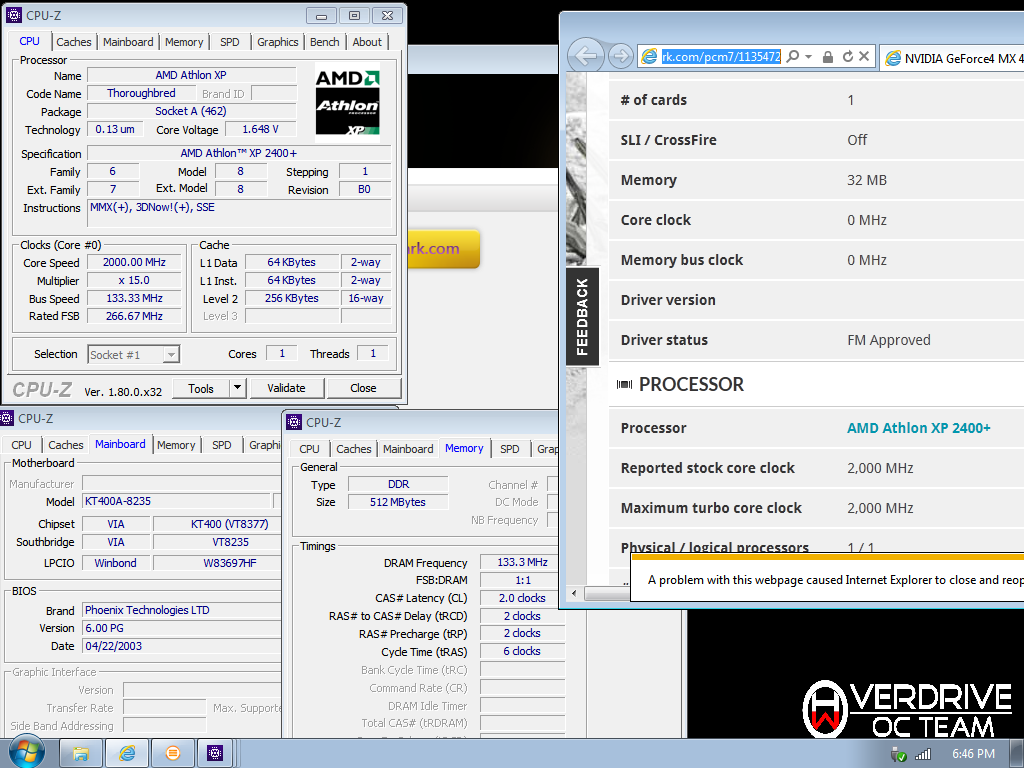
Task: Click the search magnifier in IE address bar
Action: (792, 56)
